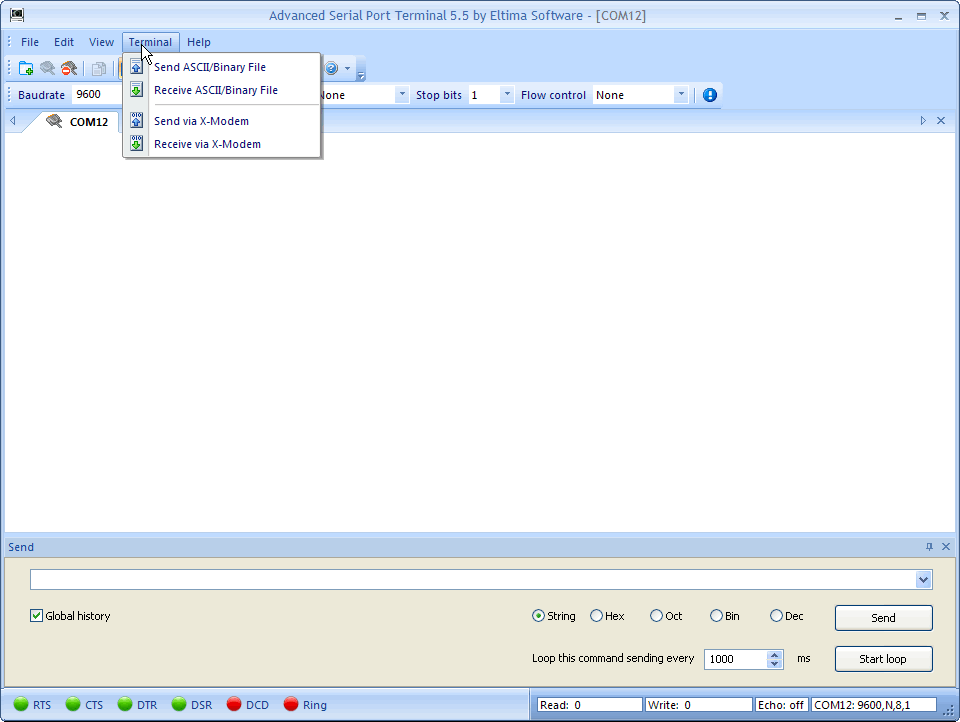This screenshot has width=960, height=722.
Task: Open a new connection with the folder-plus toolbar icon
Action: (25, 68)
